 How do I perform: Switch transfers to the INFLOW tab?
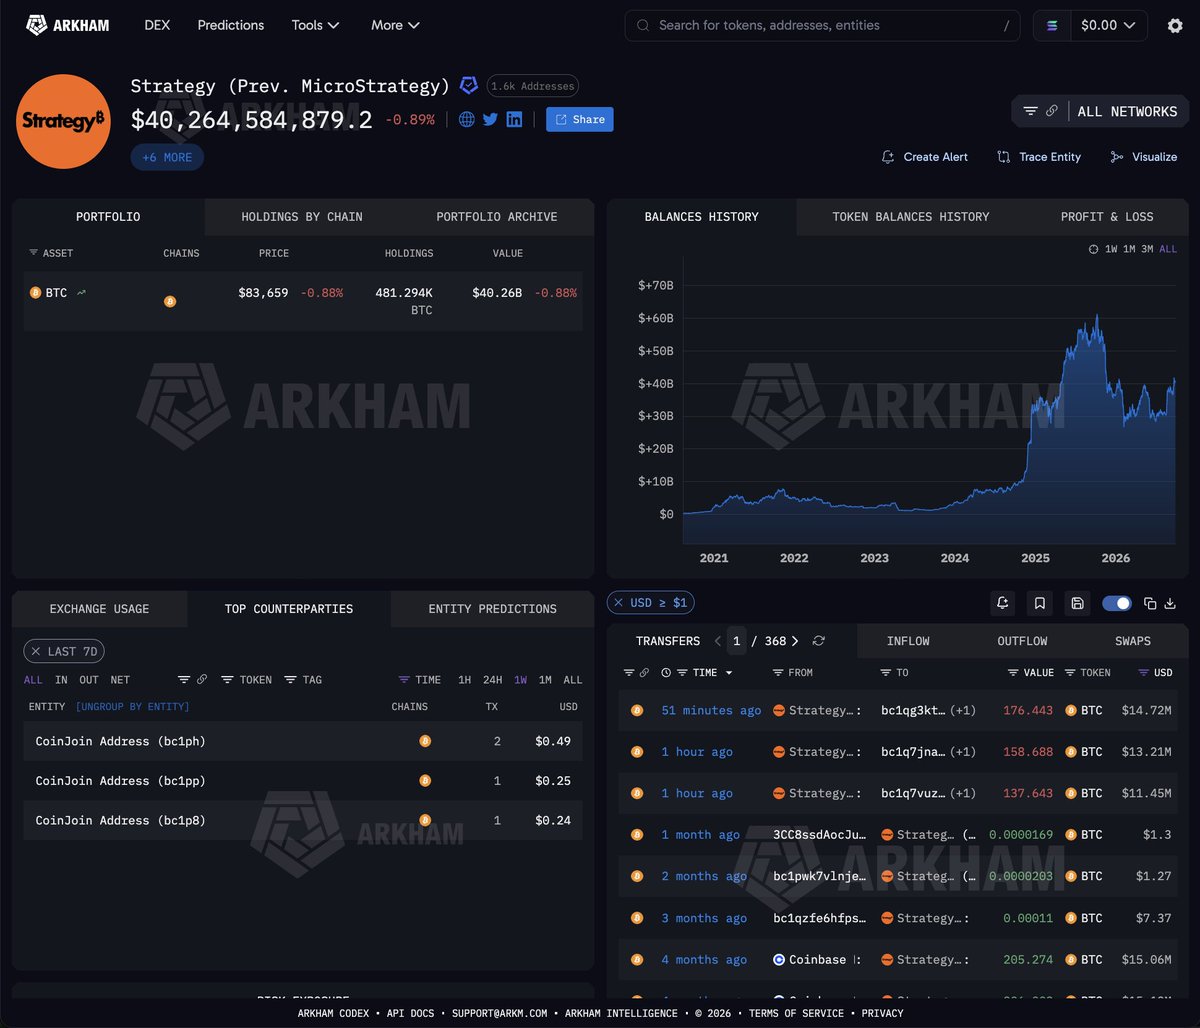coord(908,641)
